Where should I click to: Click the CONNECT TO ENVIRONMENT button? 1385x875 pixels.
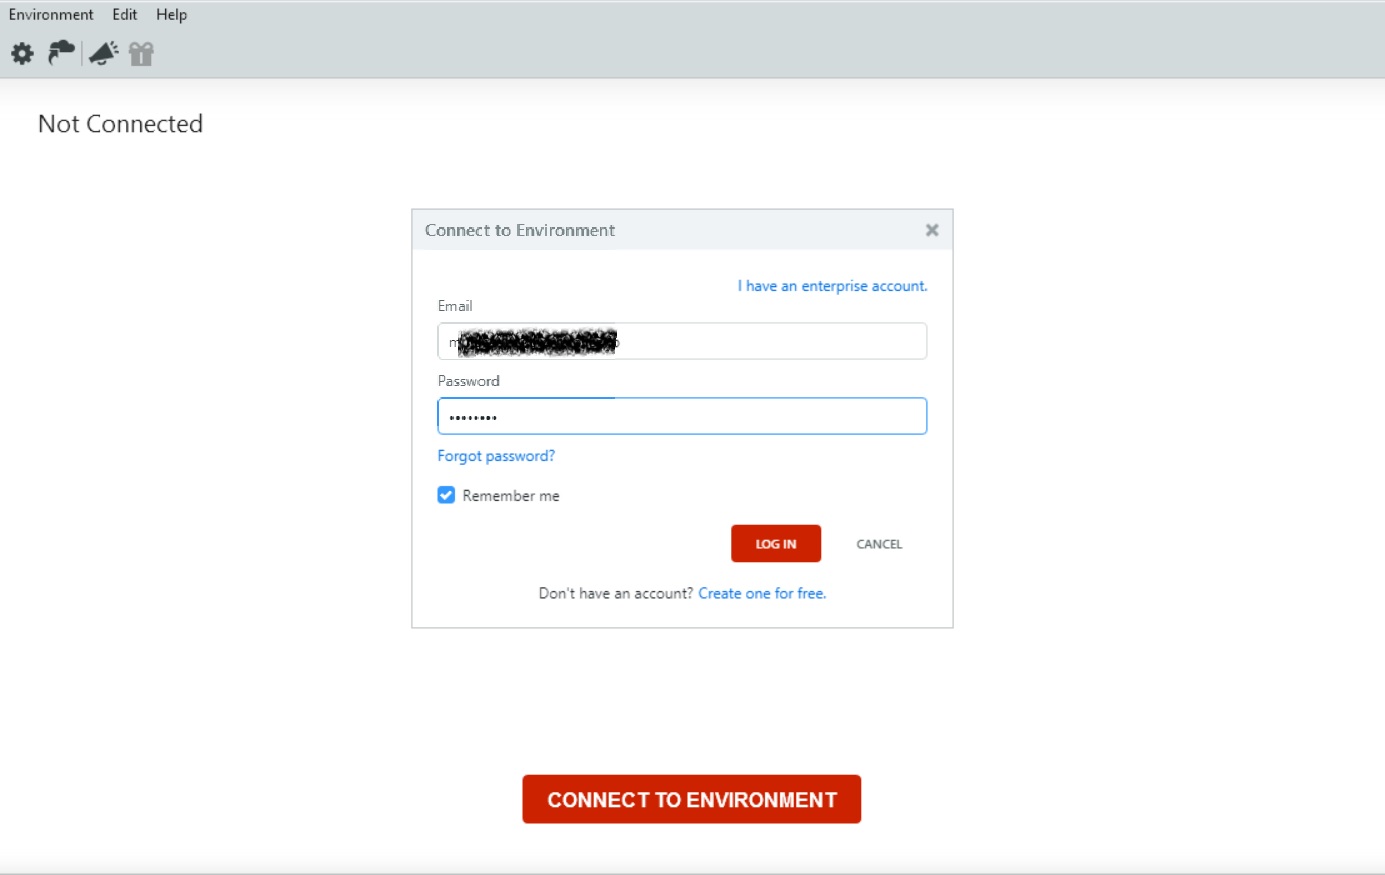click(691, 799)
